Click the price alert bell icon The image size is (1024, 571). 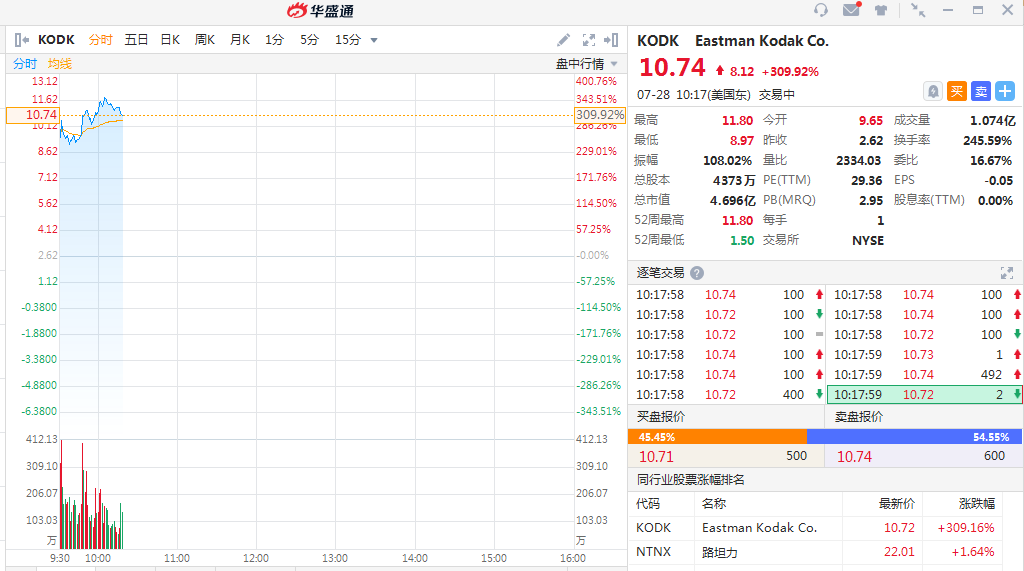coord(933,91)
